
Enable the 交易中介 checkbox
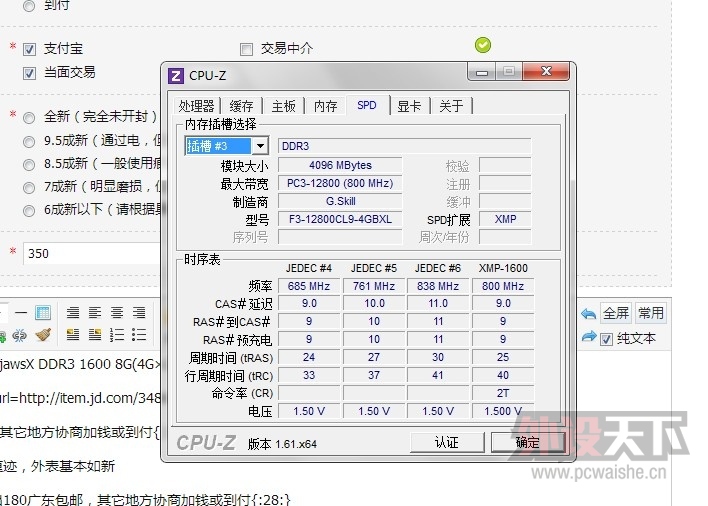point(246,49)
